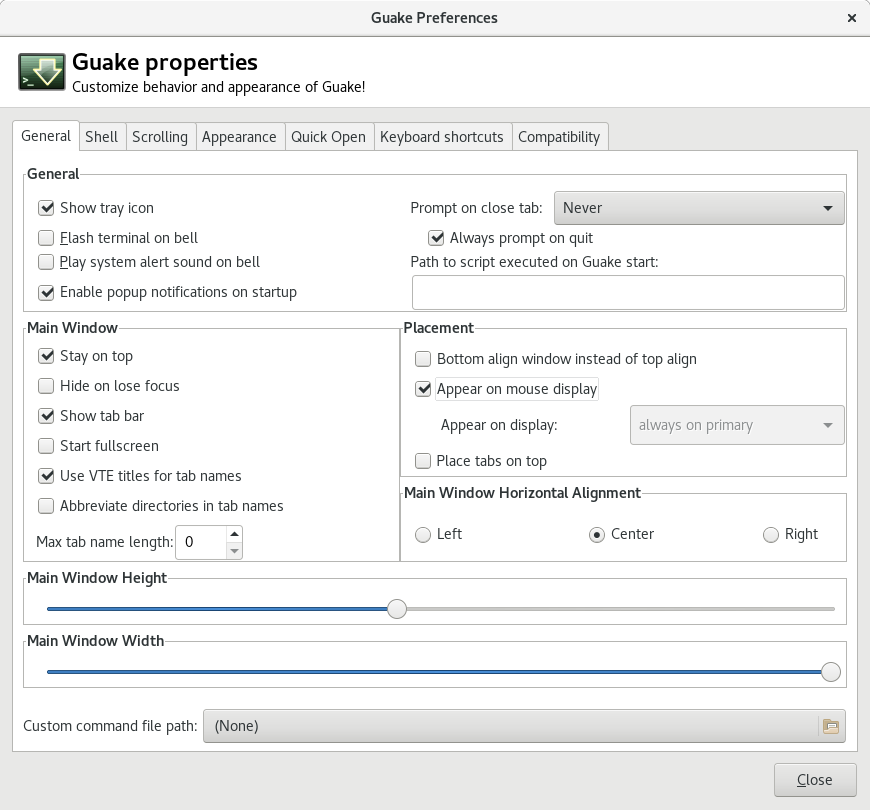Open the 'always on primary' display dropdown

[x=737, y=425]
